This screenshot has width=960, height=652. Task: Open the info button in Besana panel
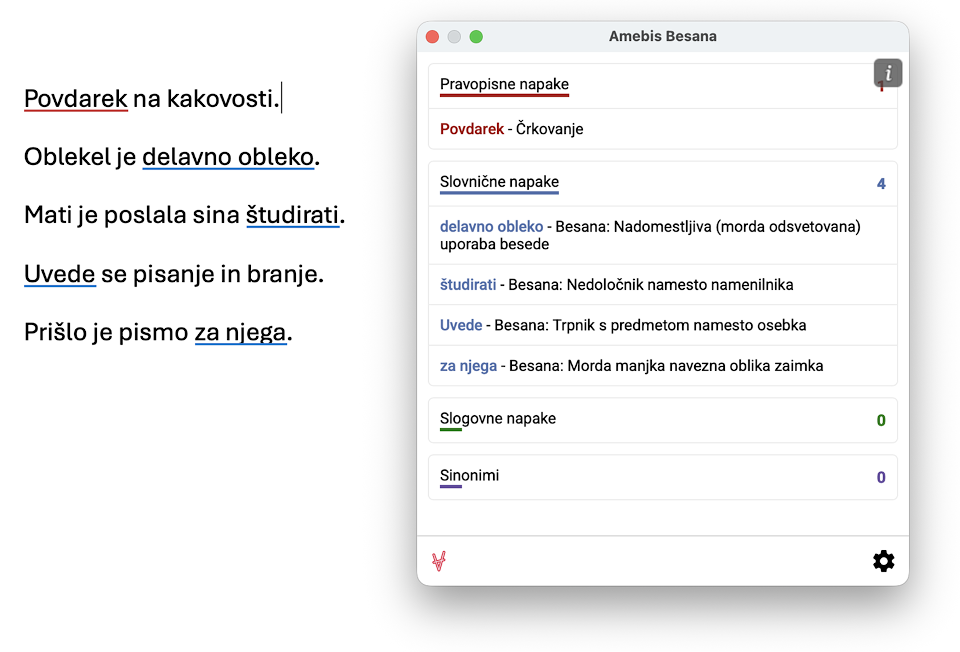tap(888, 73)
